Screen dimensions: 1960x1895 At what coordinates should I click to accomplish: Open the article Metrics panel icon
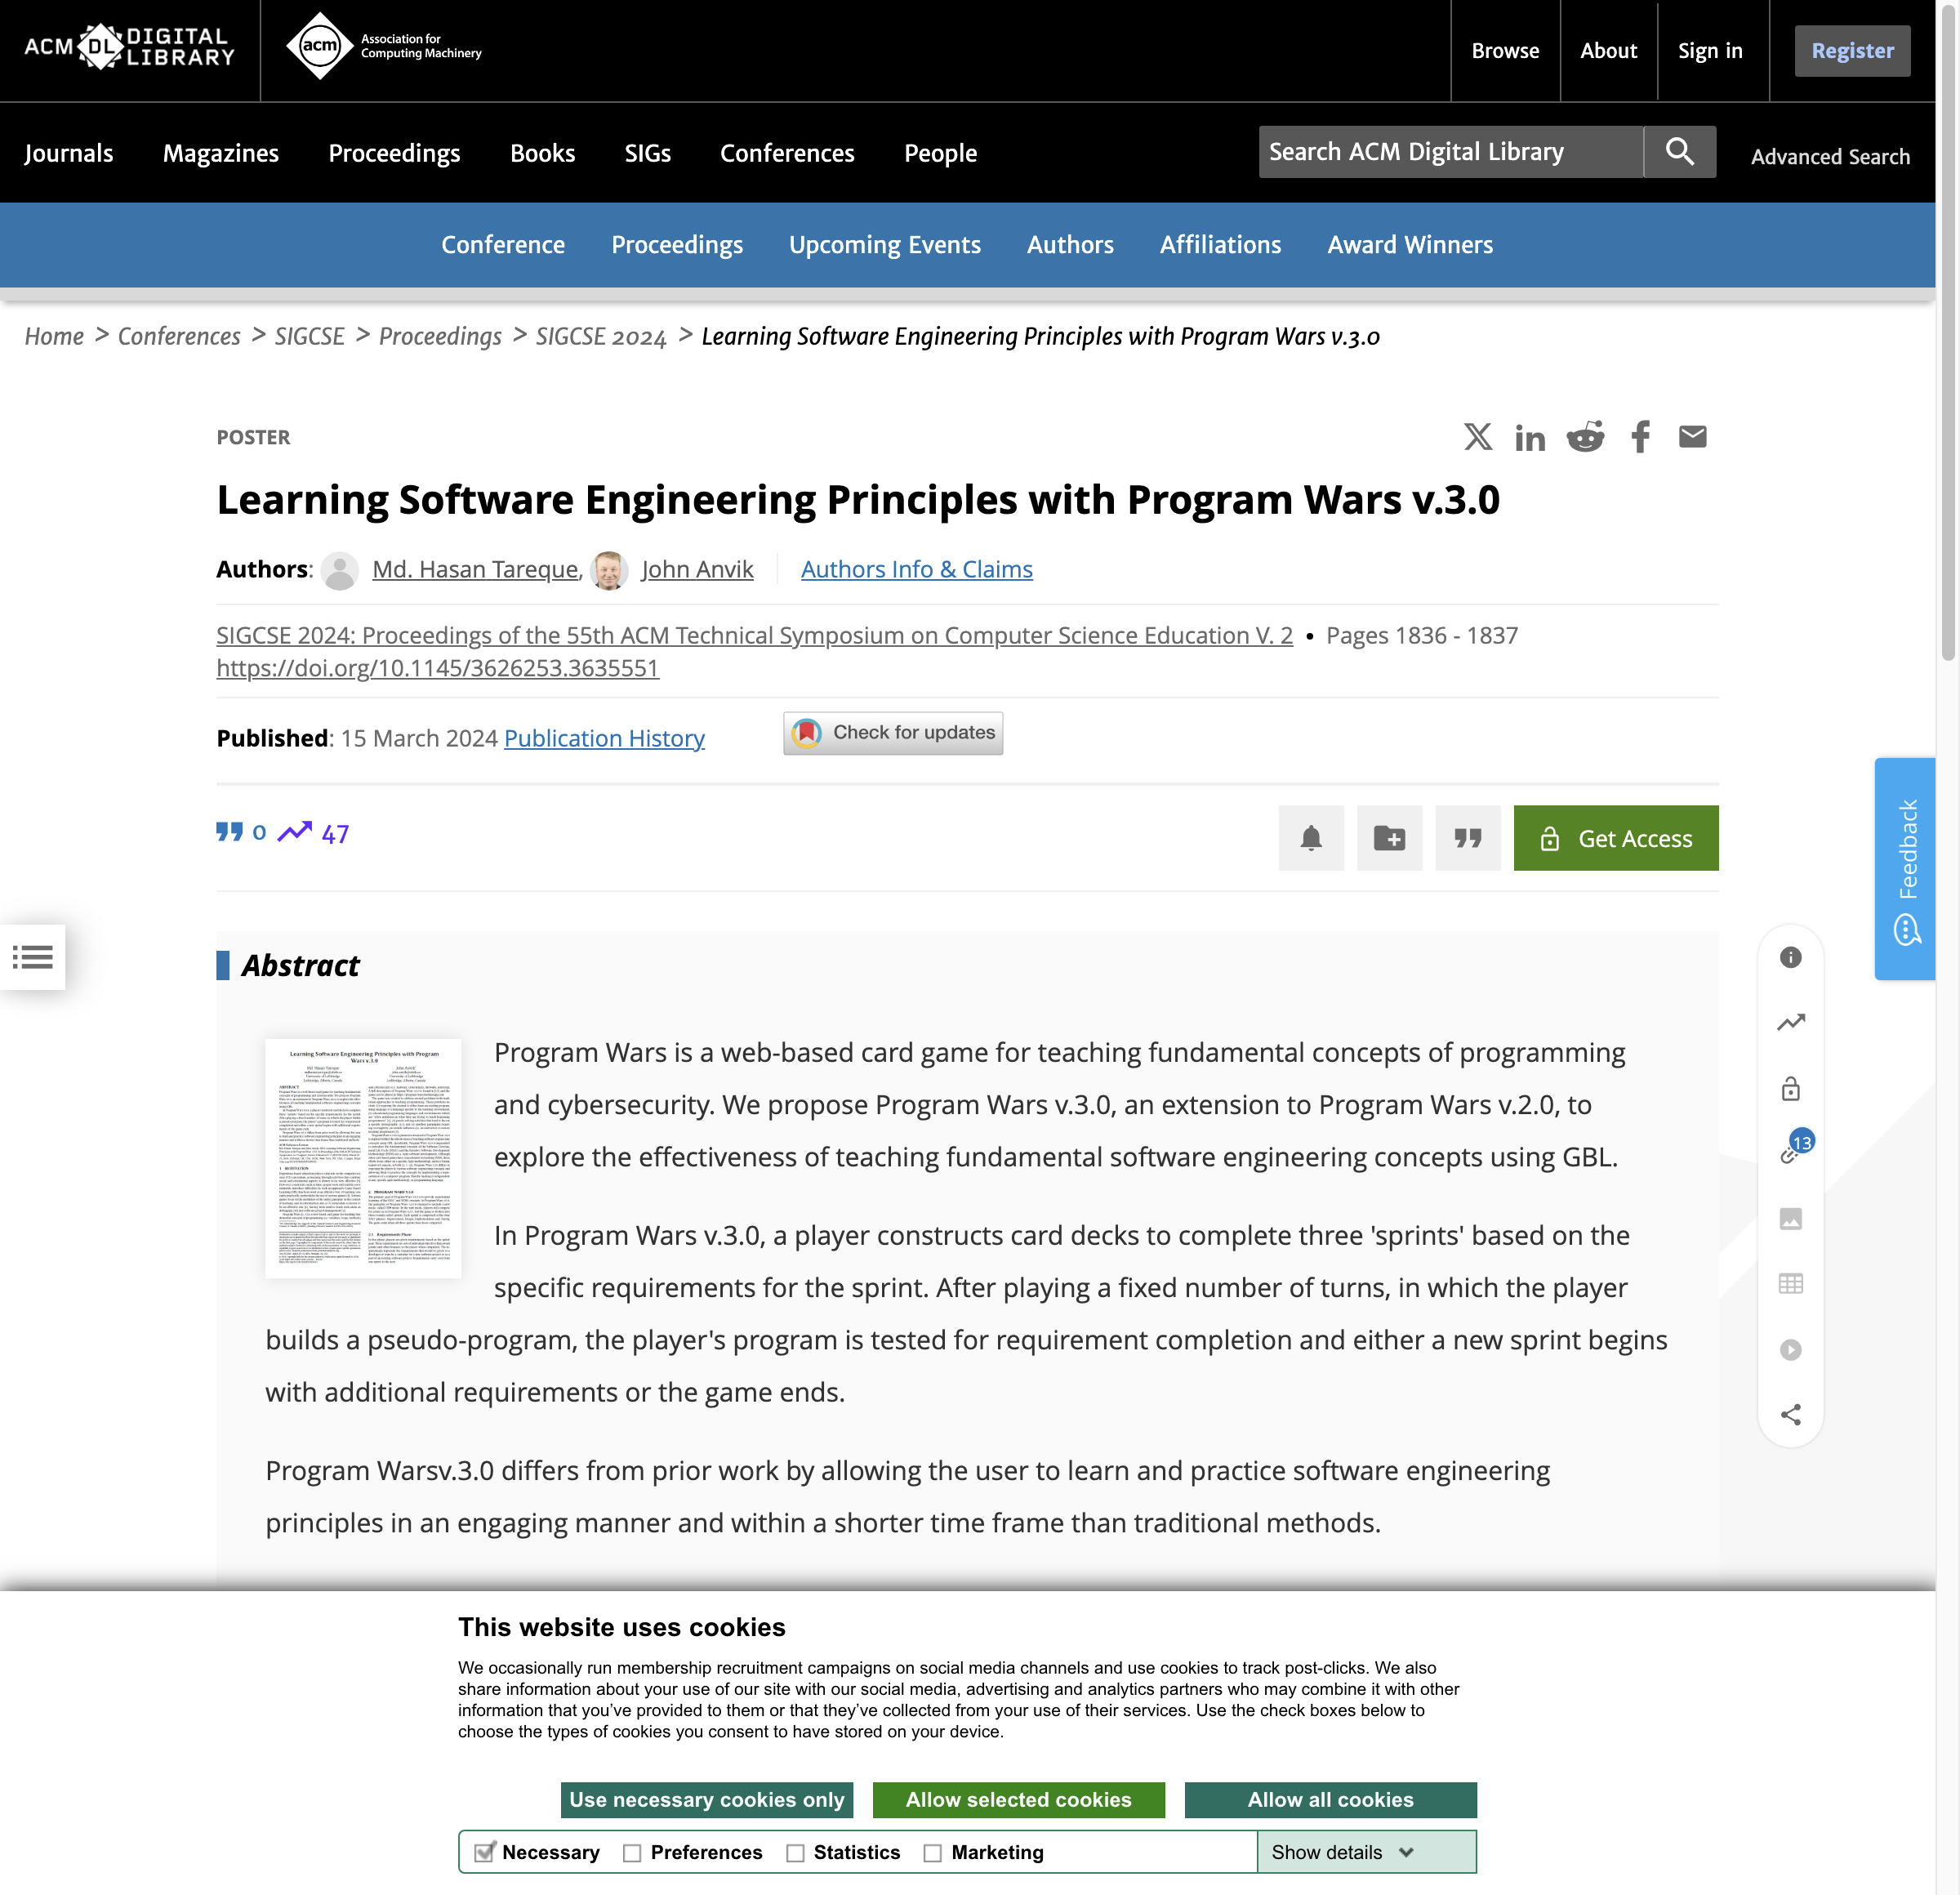coord(1791,1022)
